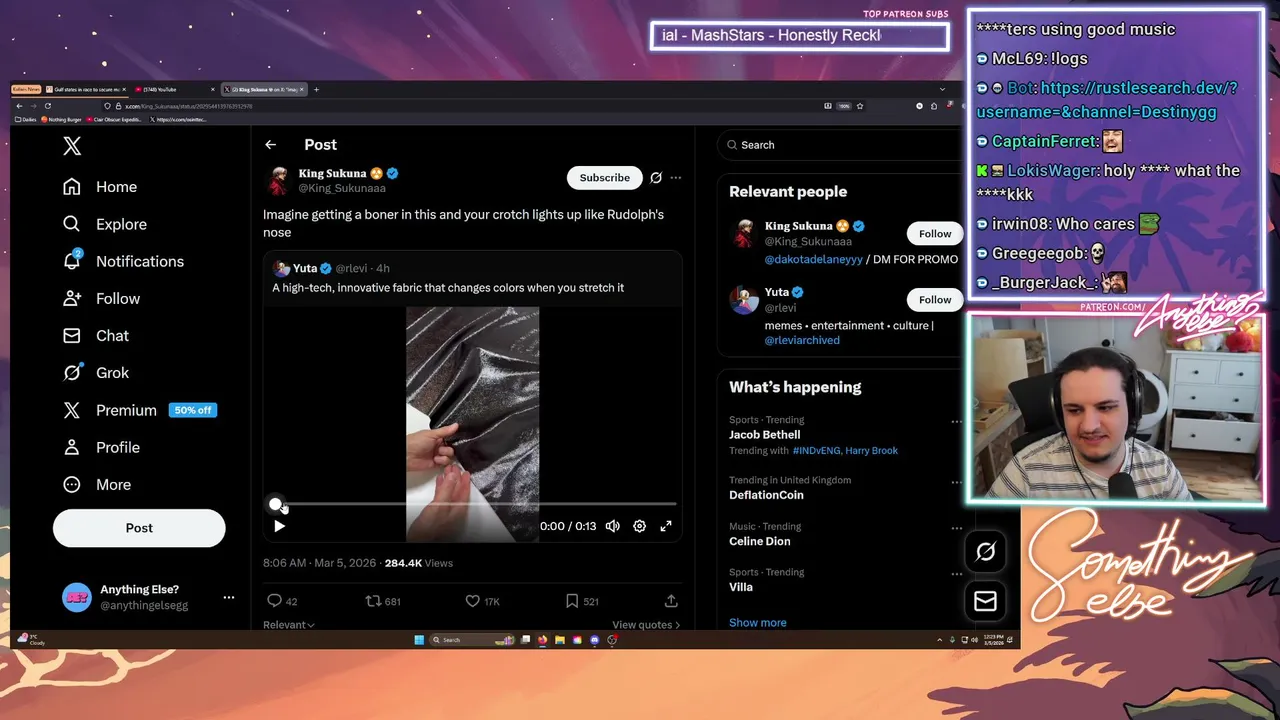The height and width of the screenshot is (720, 1280).
Task: Click the share icon on the post
Action: coord(671,601)
